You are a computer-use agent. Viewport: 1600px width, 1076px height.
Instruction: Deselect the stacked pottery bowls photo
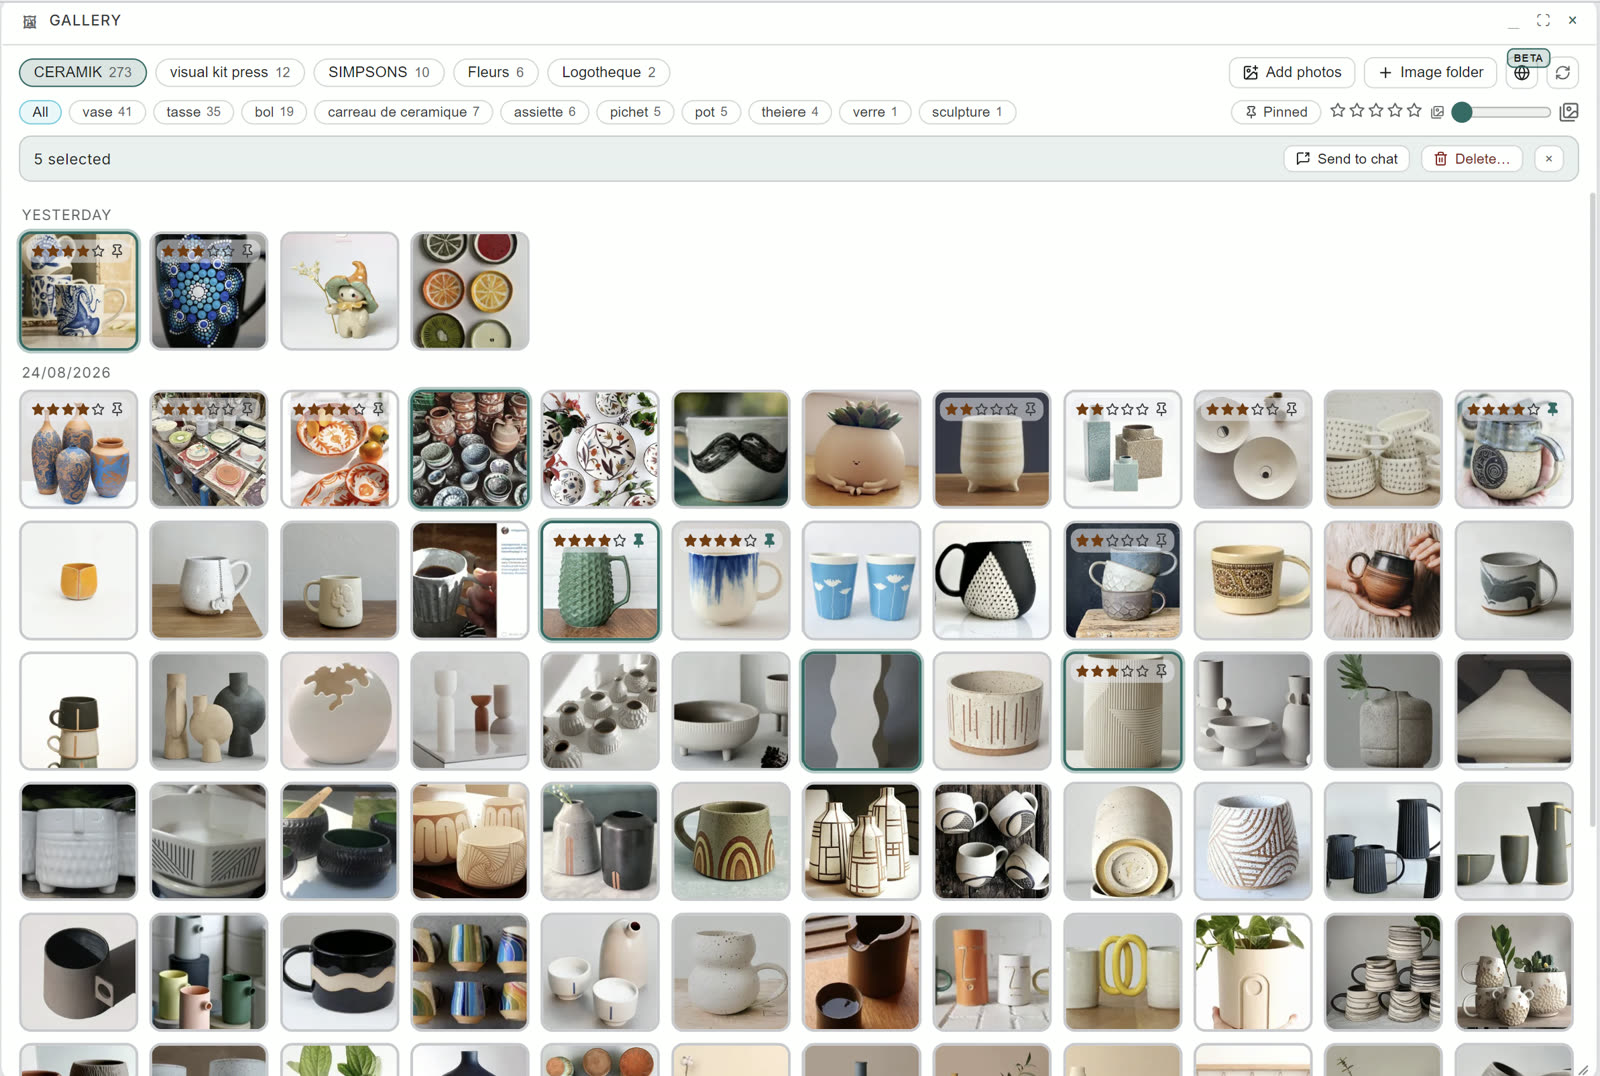[470, 449]
